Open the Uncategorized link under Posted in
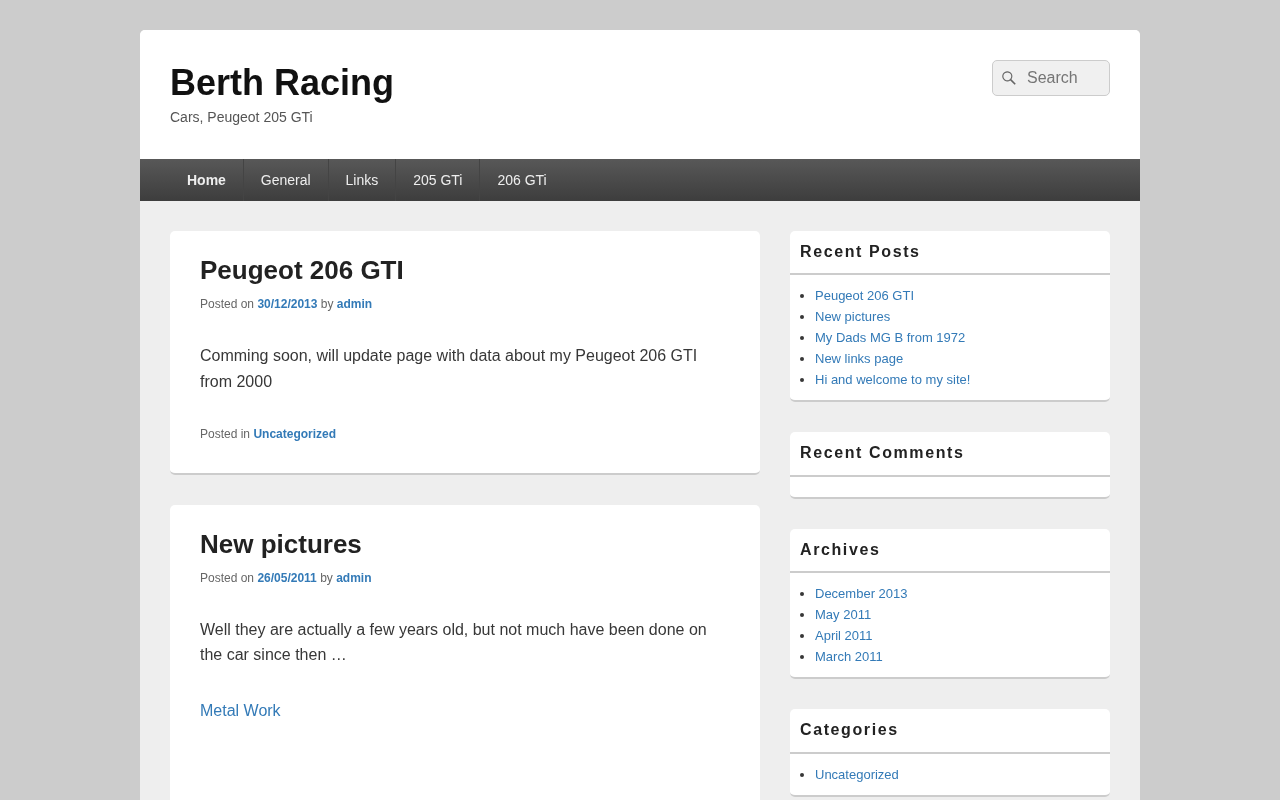This screenshot has height=800, width=1280. coord(295,434)
